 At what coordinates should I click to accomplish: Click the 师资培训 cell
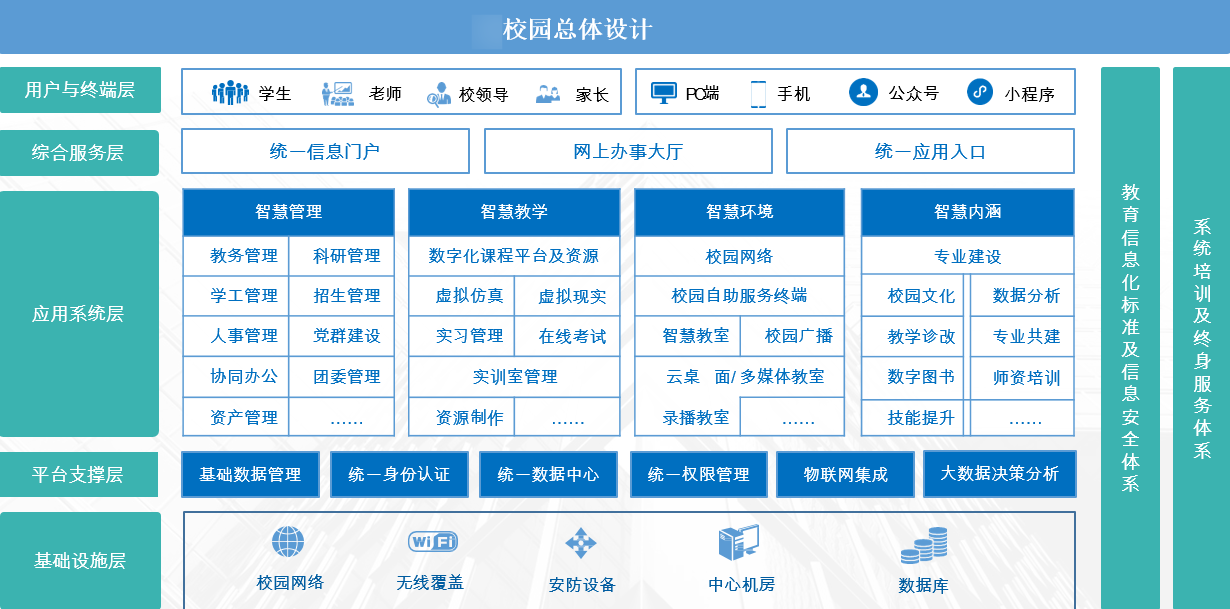click(1022, 377)
